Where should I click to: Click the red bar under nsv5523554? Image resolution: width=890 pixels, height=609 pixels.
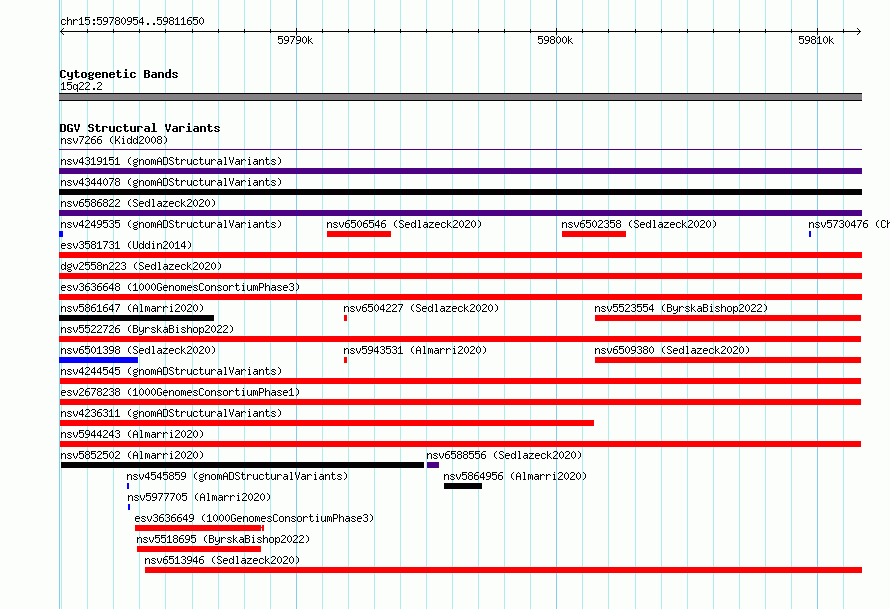coord(728,318)
